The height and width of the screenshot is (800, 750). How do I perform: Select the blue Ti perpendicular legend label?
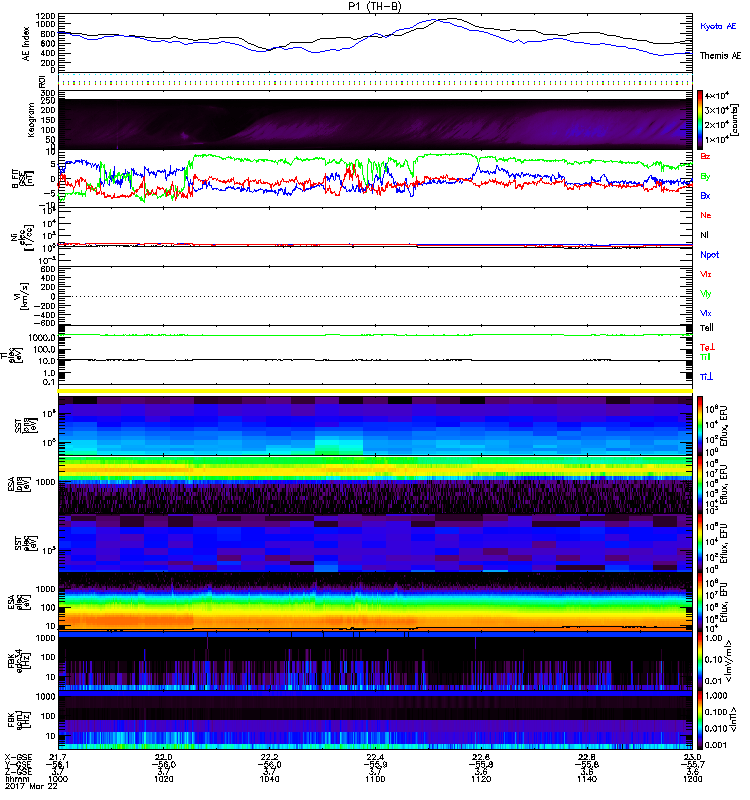[706, 377]
